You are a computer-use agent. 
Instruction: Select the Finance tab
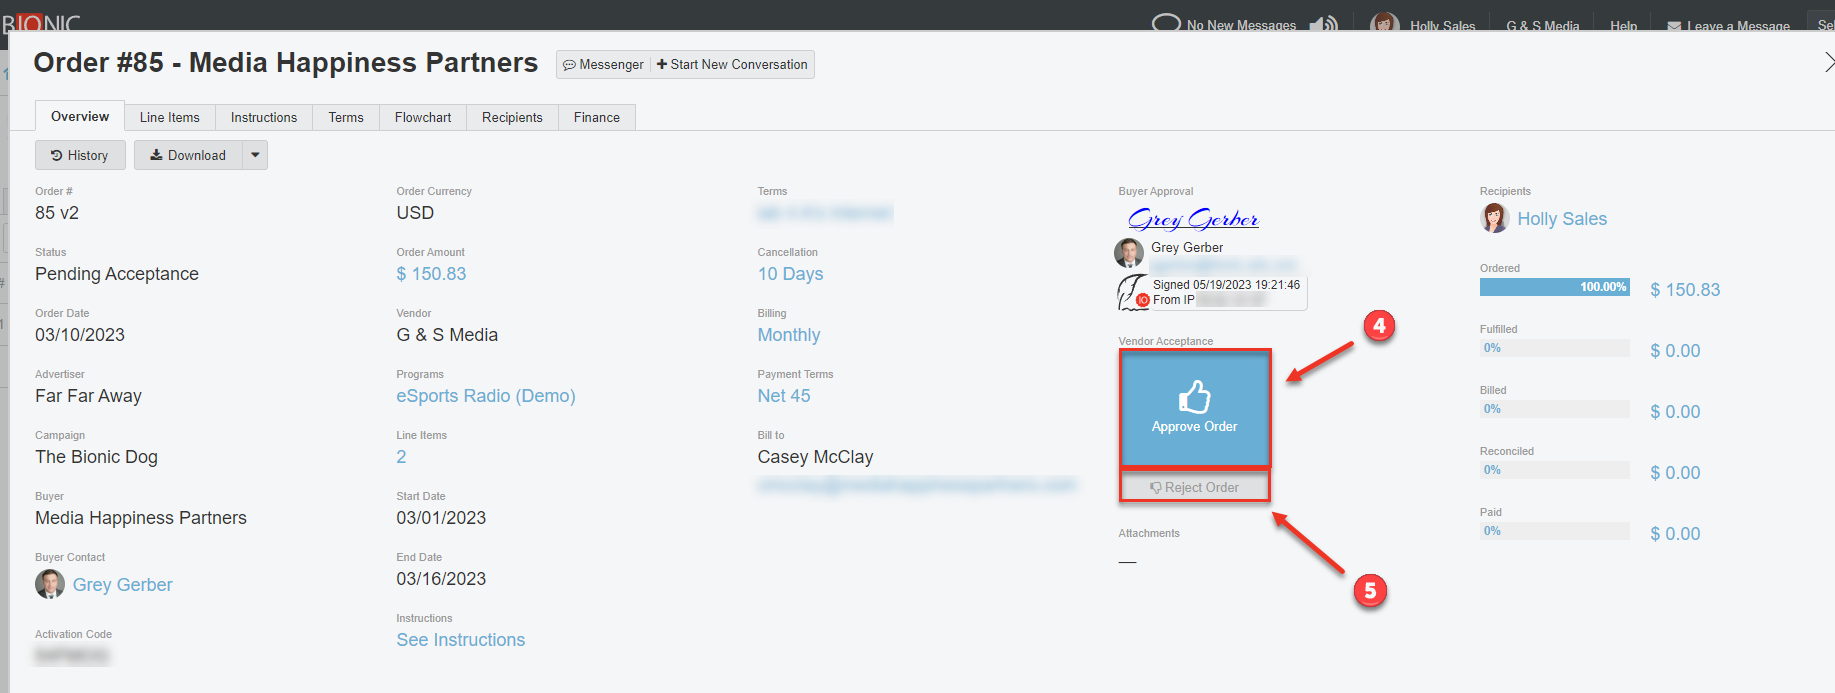pyautogui.click(x=596, y=117)
